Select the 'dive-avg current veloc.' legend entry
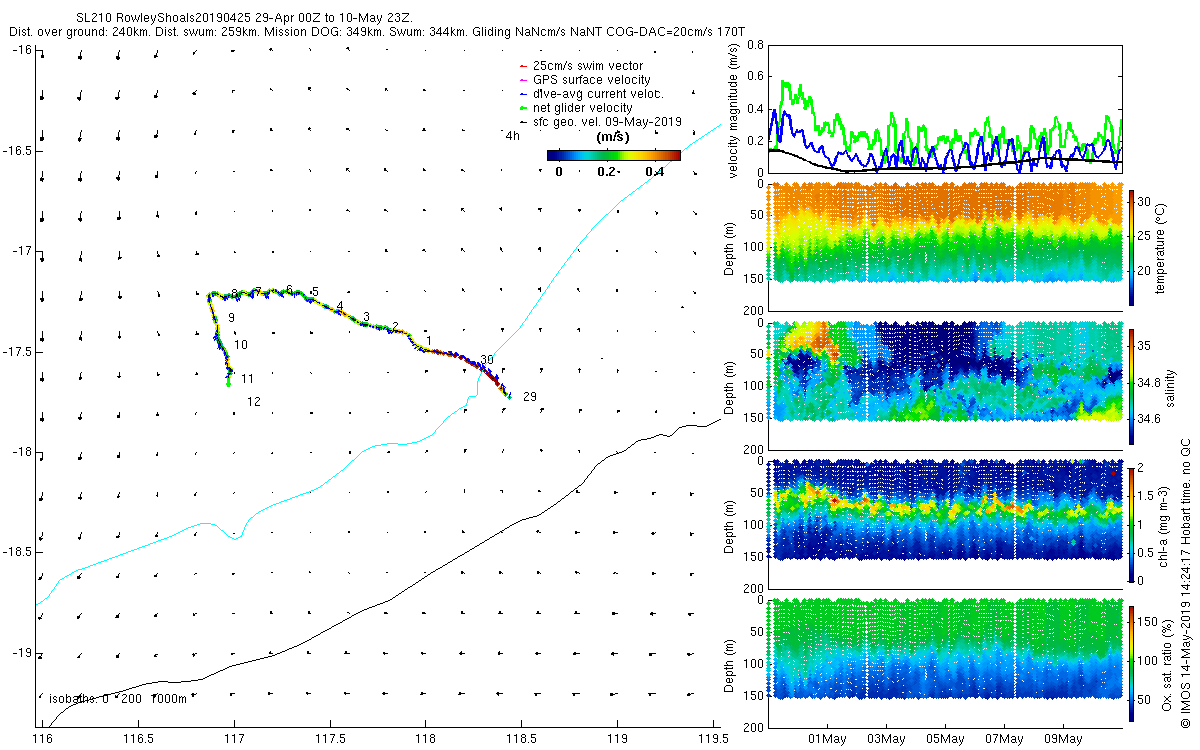 598,93
